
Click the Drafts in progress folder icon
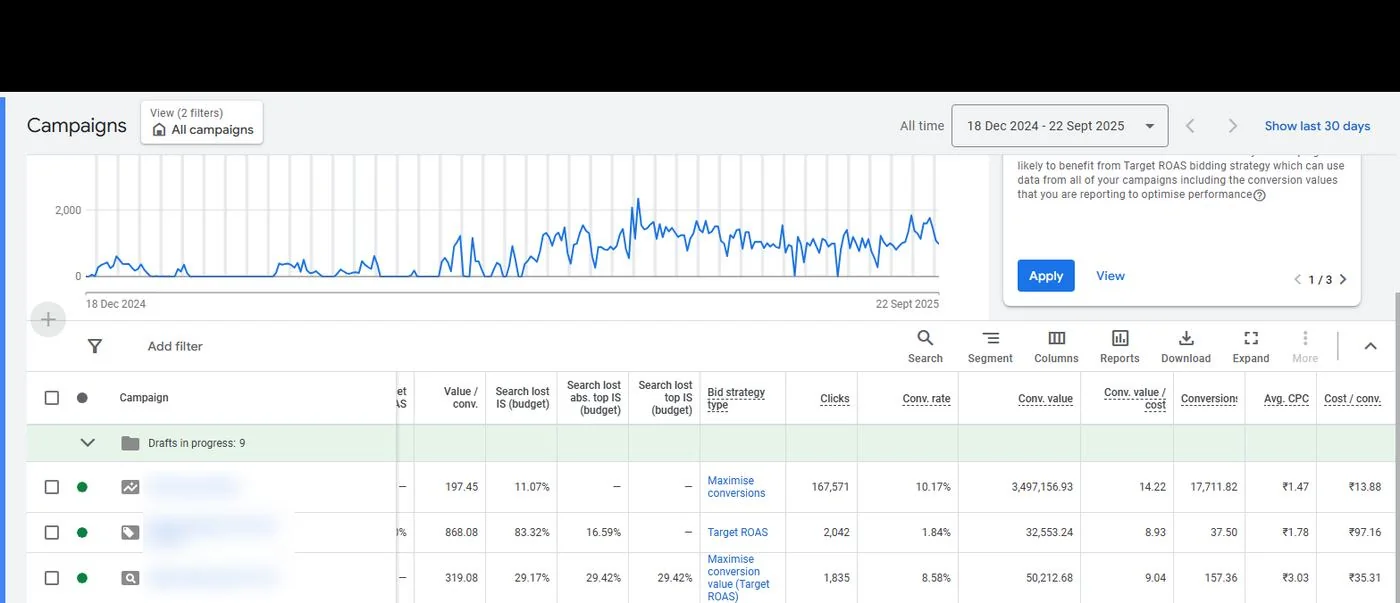130,443
